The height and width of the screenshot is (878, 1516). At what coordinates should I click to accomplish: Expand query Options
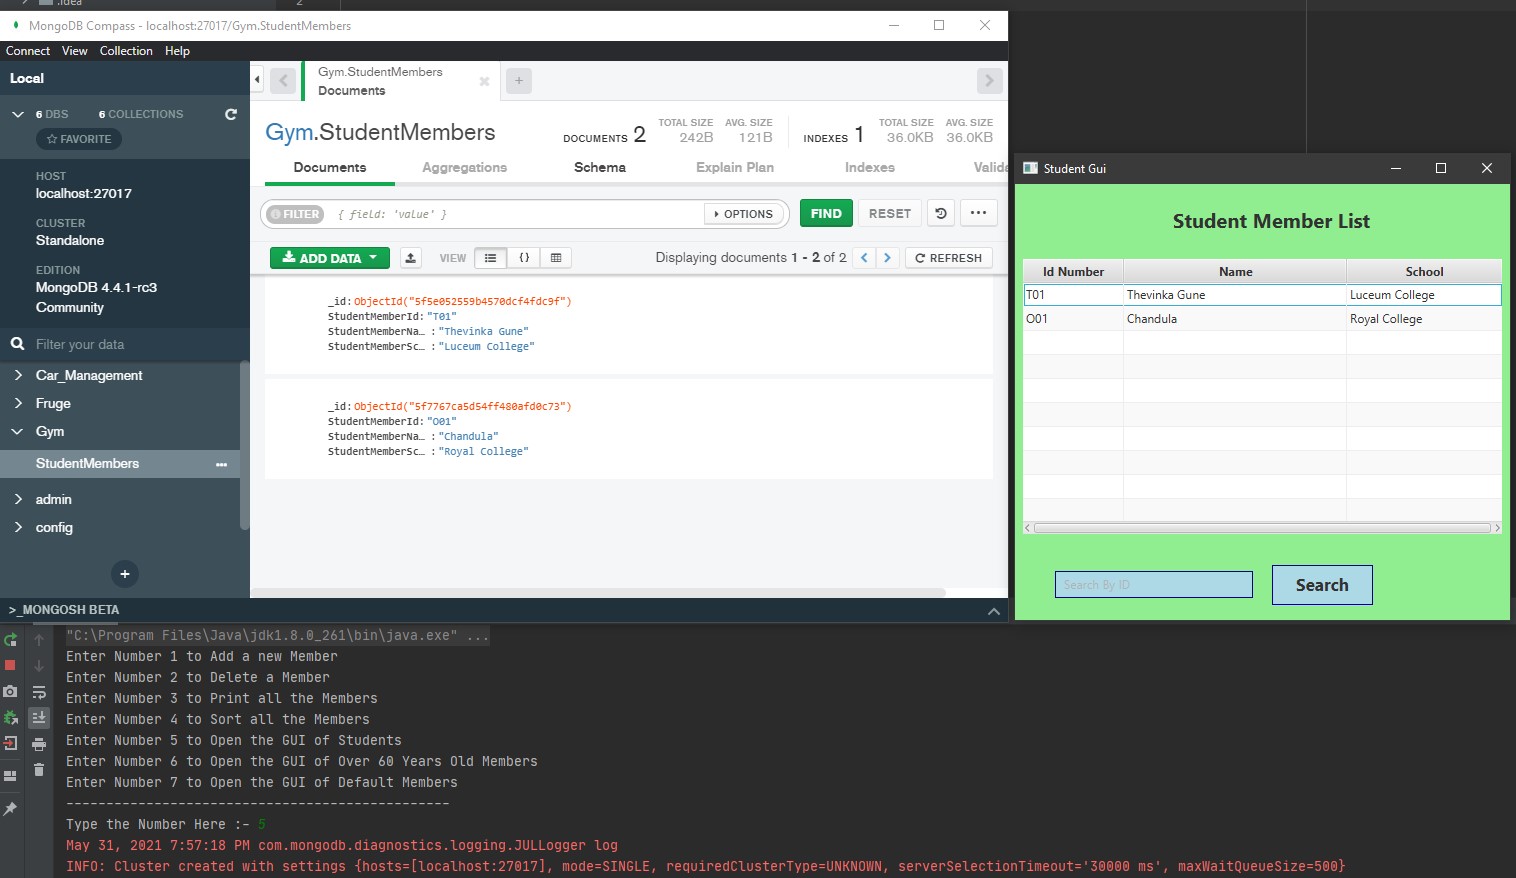(x=744, y=214)
